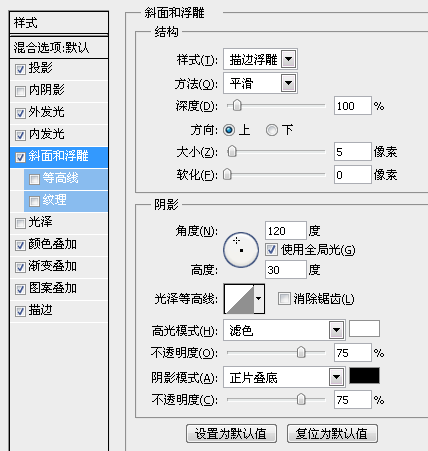Click the 大小 value field
Viewport: 428px width, 451px height.
click(353, 152)
